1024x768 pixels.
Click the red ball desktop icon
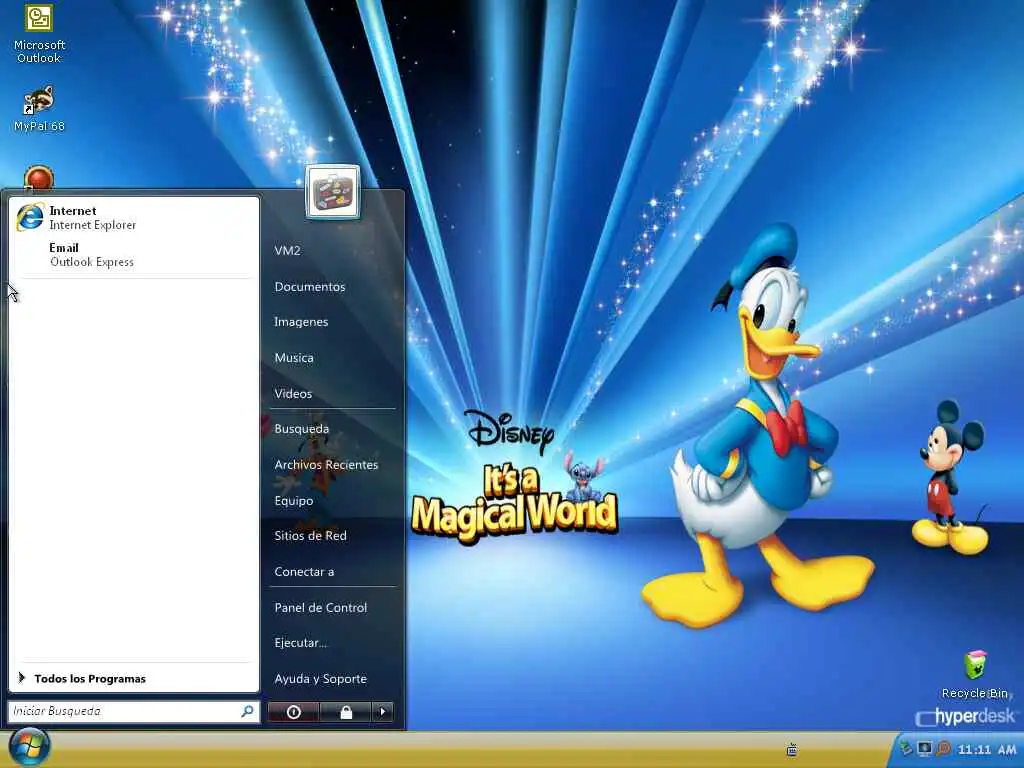pos(39,178)
